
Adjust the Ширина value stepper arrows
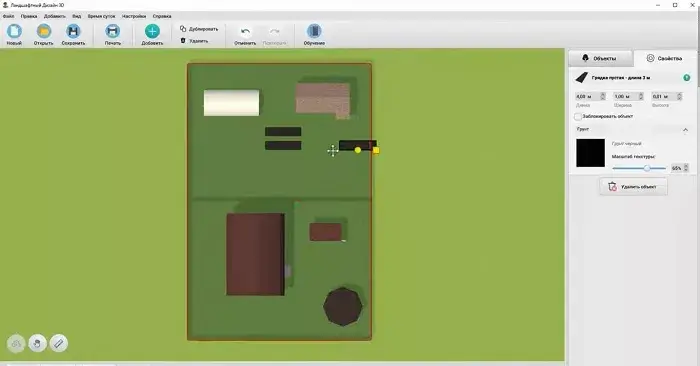click(x=641, y=96)
